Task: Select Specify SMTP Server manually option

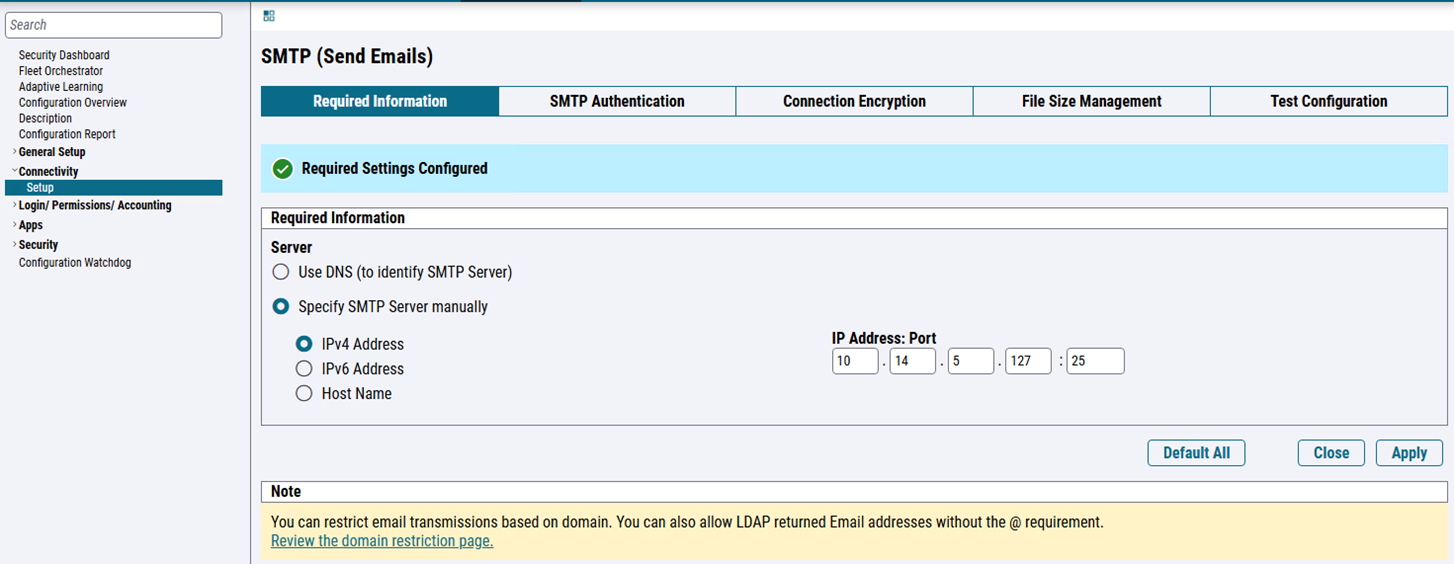Action: pos(281,307)
